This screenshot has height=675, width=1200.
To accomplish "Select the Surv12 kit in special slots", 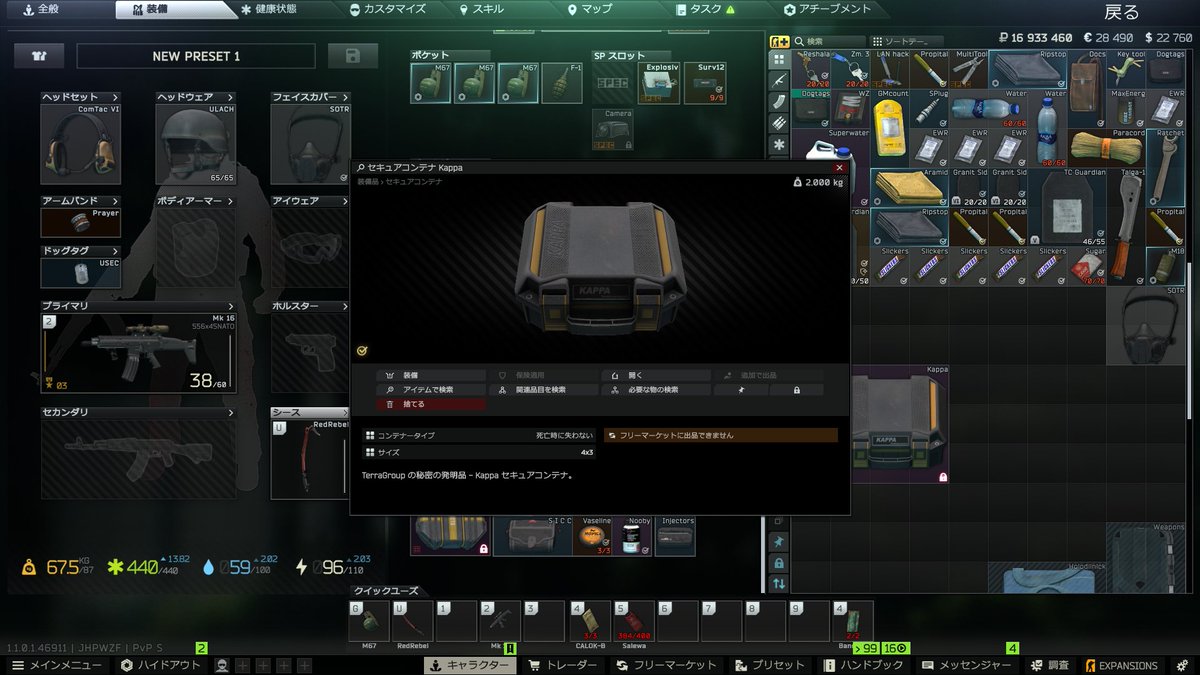I will click(x=706, y=83).
